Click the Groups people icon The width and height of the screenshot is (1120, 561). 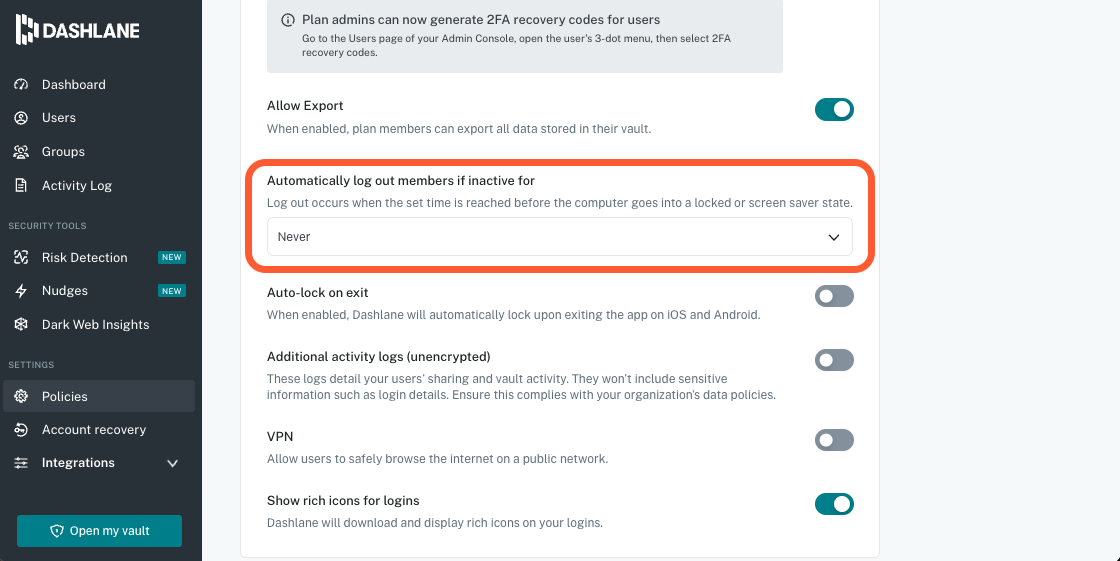click(x=21, y=152)
